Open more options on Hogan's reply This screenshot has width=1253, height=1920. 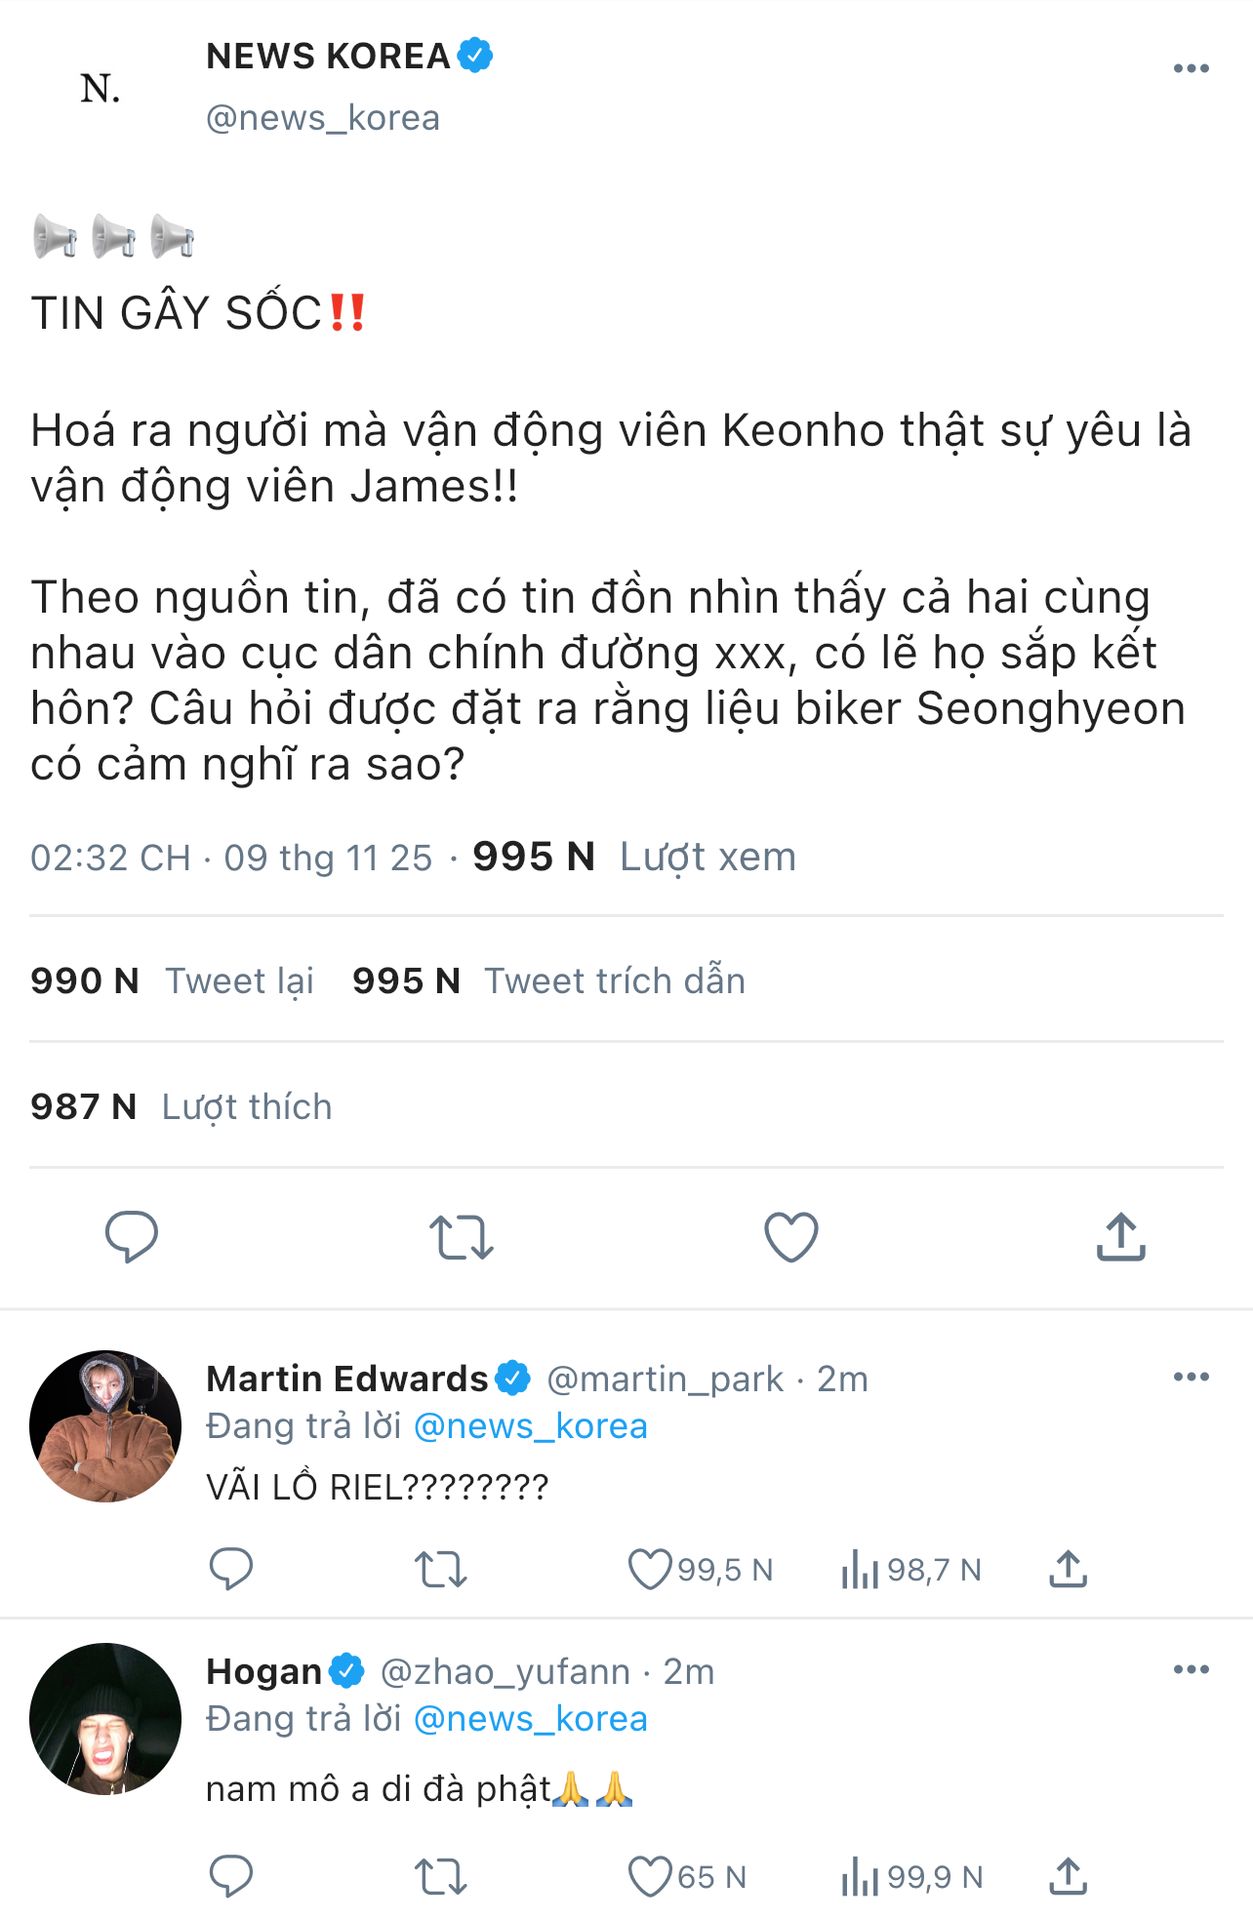tap(1190, 1669)
